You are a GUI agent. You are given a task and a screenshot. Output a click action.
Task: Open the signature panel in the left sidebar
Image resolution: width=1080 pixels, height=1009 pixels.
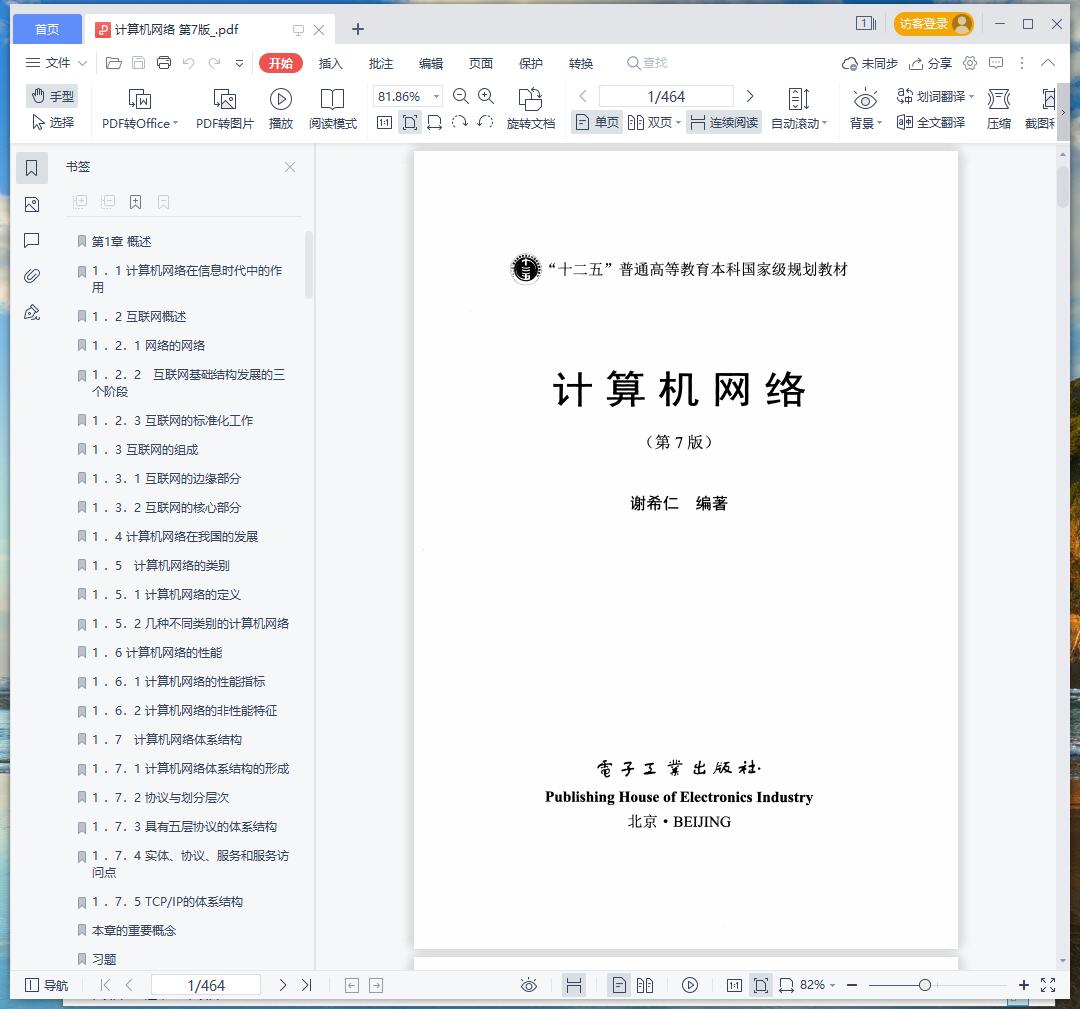(32, 313)
